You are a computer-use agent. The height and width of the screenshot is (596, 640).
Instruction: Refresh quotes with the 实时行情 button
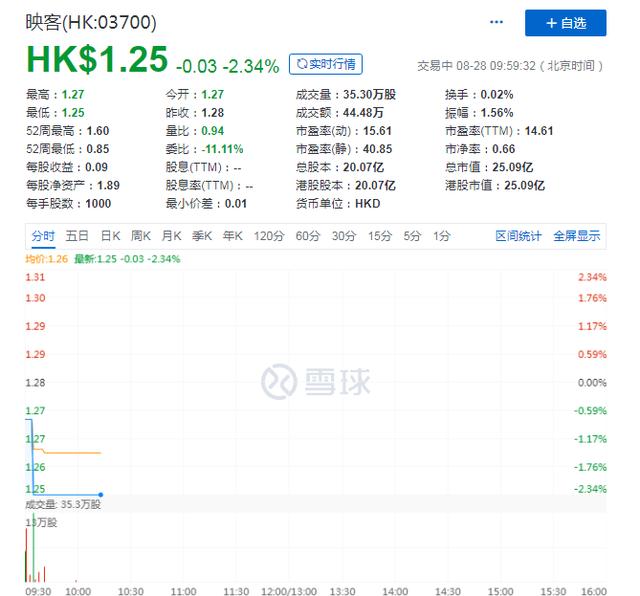pyautogui.click(x=325, y=64)
